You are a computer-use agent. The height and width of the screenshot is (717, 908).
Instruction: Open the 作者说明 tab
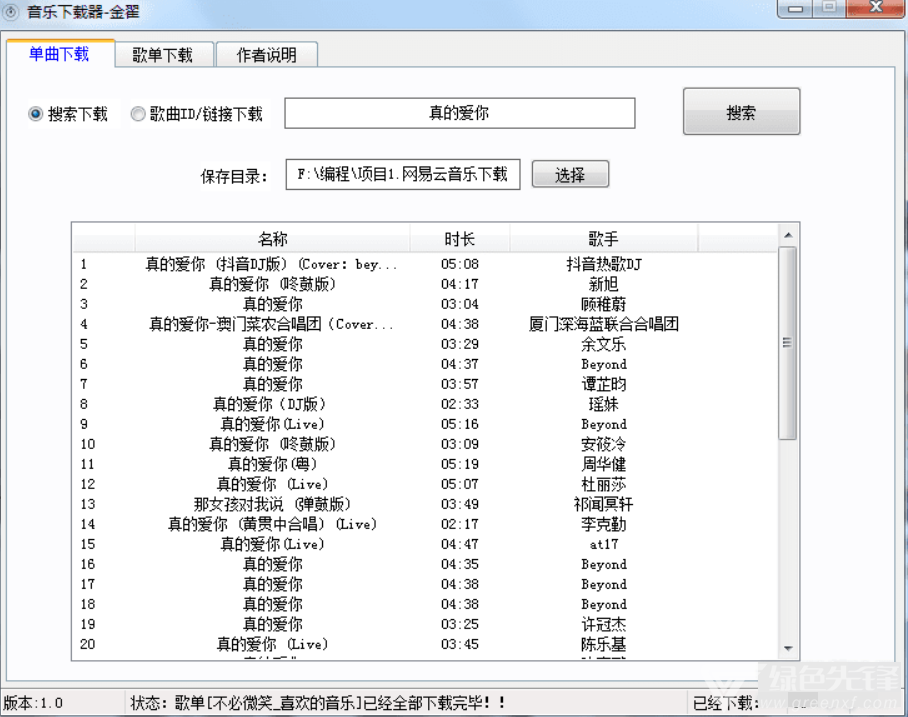coord(266,55)
